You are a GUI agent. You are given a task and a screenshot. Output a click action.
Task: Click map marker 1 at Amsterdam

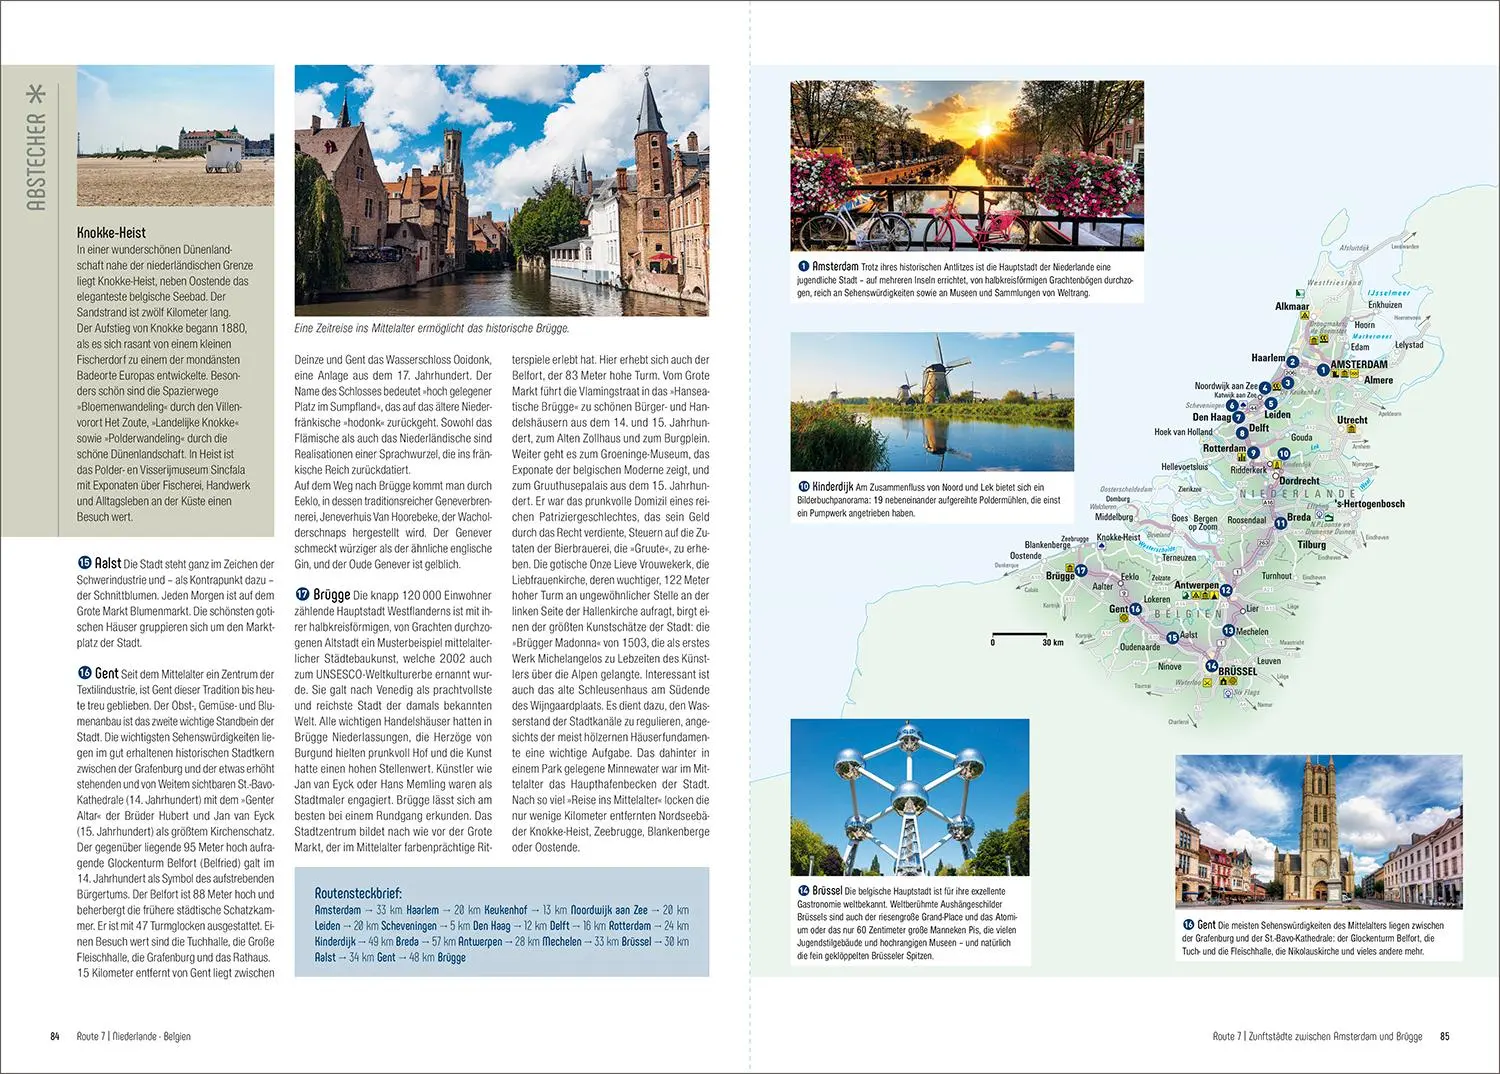click(x=1323, y=370)
